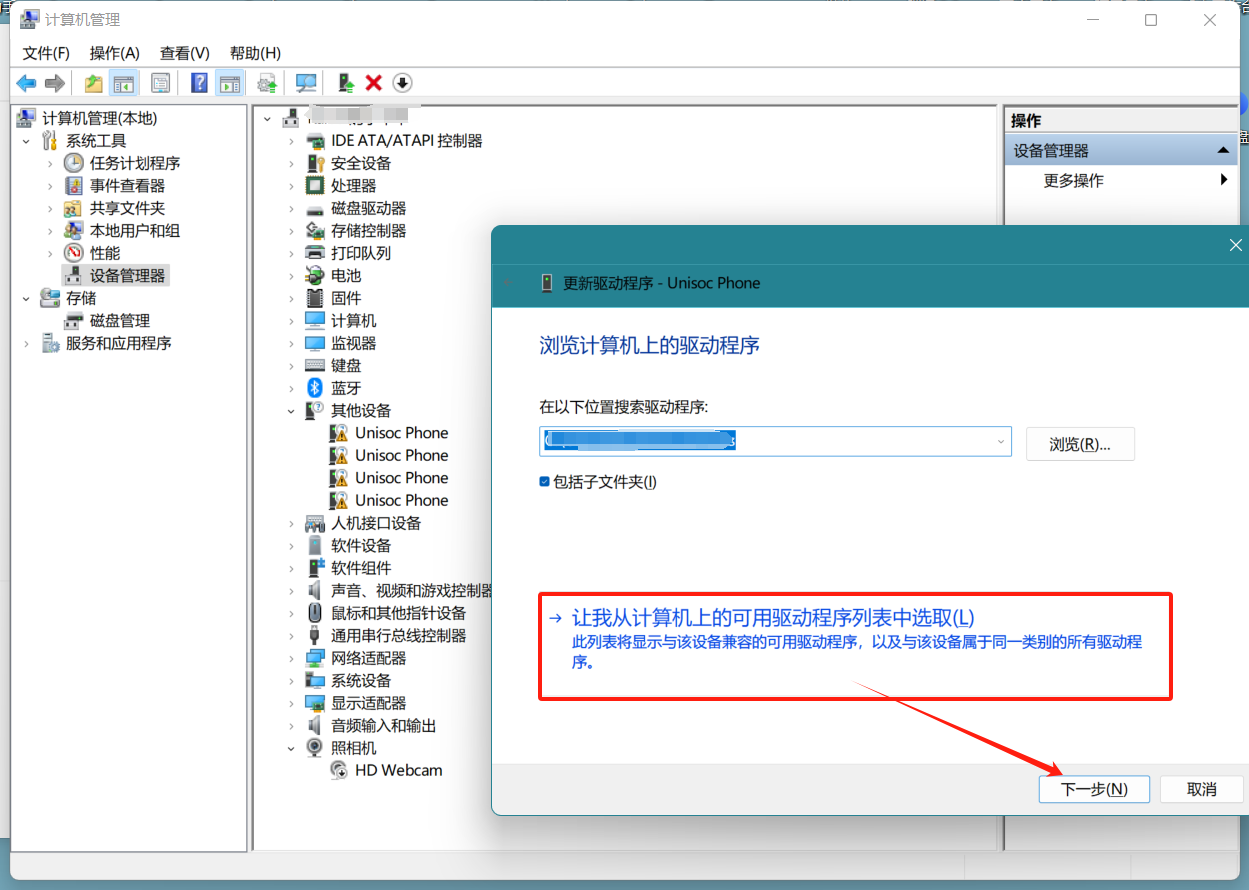Click the back arrow in driver dialog header
1249x890 pixels.
(x=508, y=283)
